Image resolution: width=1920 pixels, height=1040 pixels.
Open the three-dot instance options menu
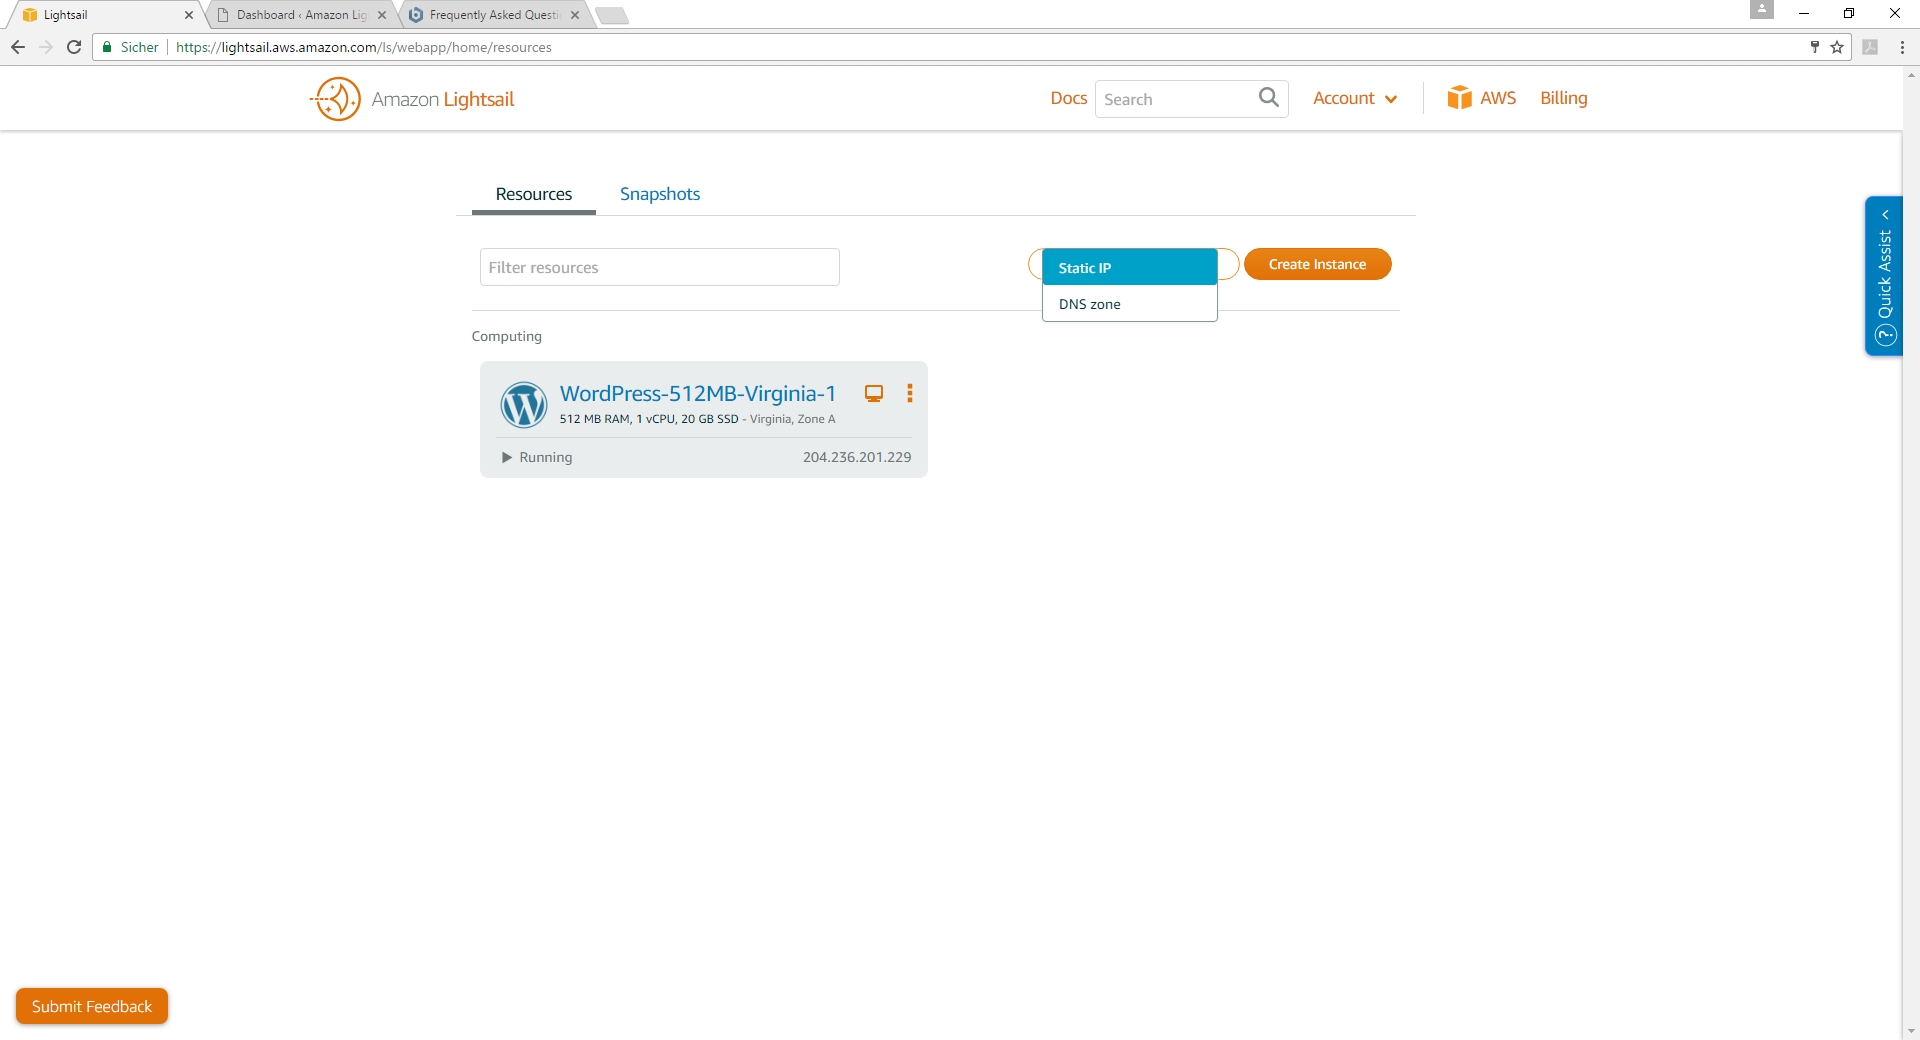(x=909, y=393)
